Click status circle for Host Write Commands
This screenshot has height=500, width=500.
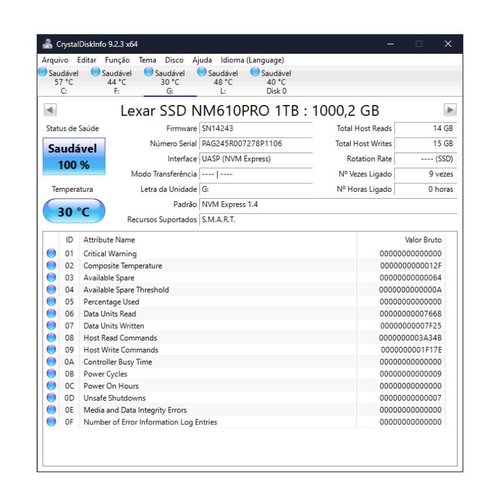(51, 349)
